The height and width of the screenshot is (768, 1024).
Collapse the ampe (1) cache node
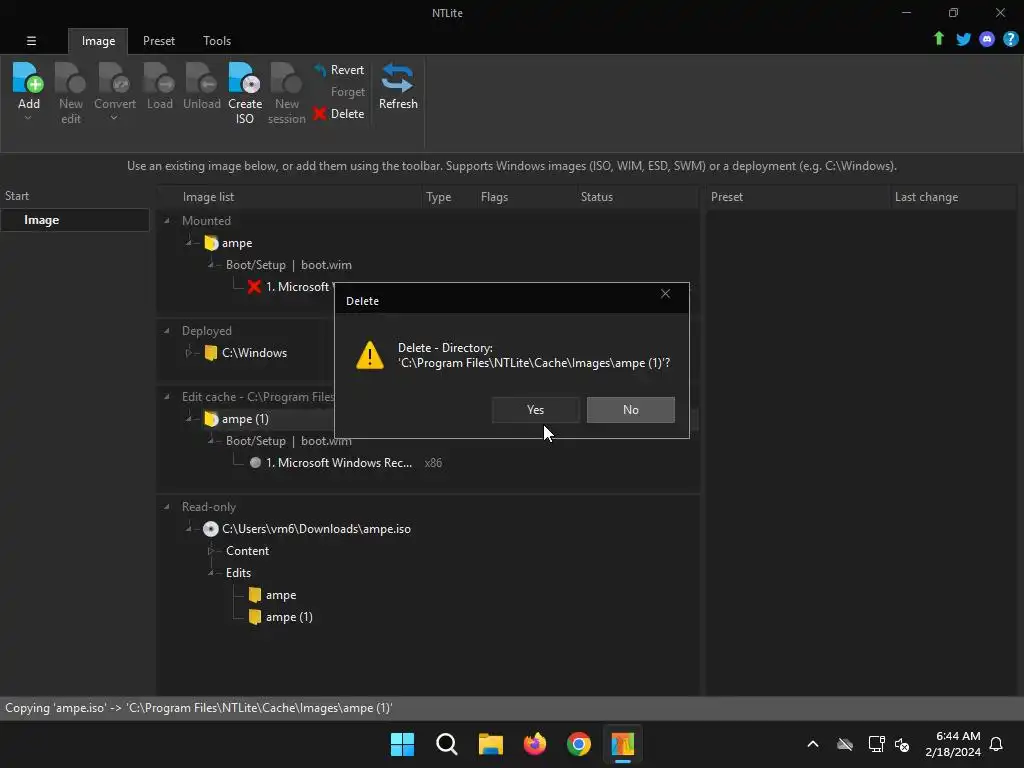click(x=189, y=419)
